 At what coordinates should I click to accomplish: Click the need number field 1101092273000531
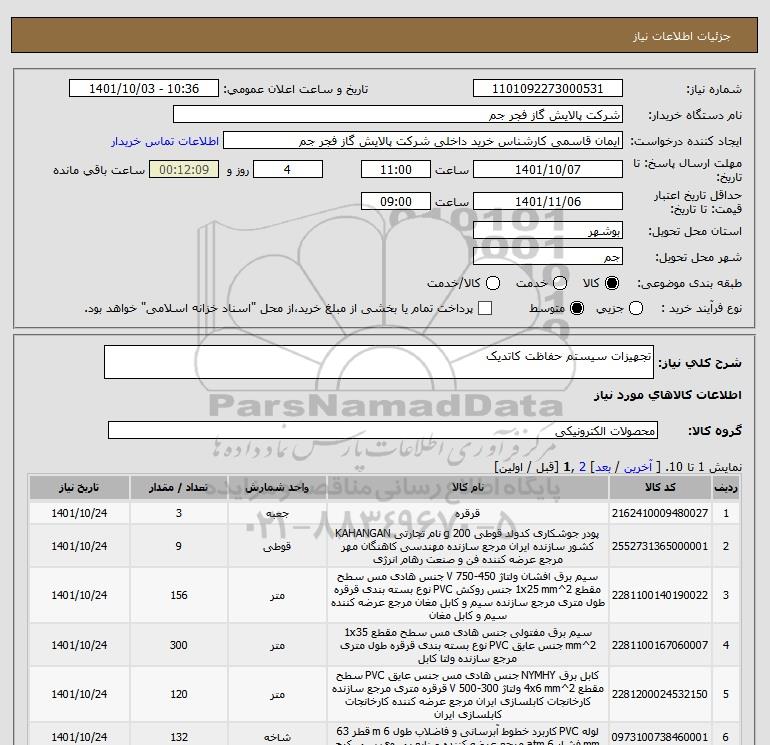(x=548, y=88)
